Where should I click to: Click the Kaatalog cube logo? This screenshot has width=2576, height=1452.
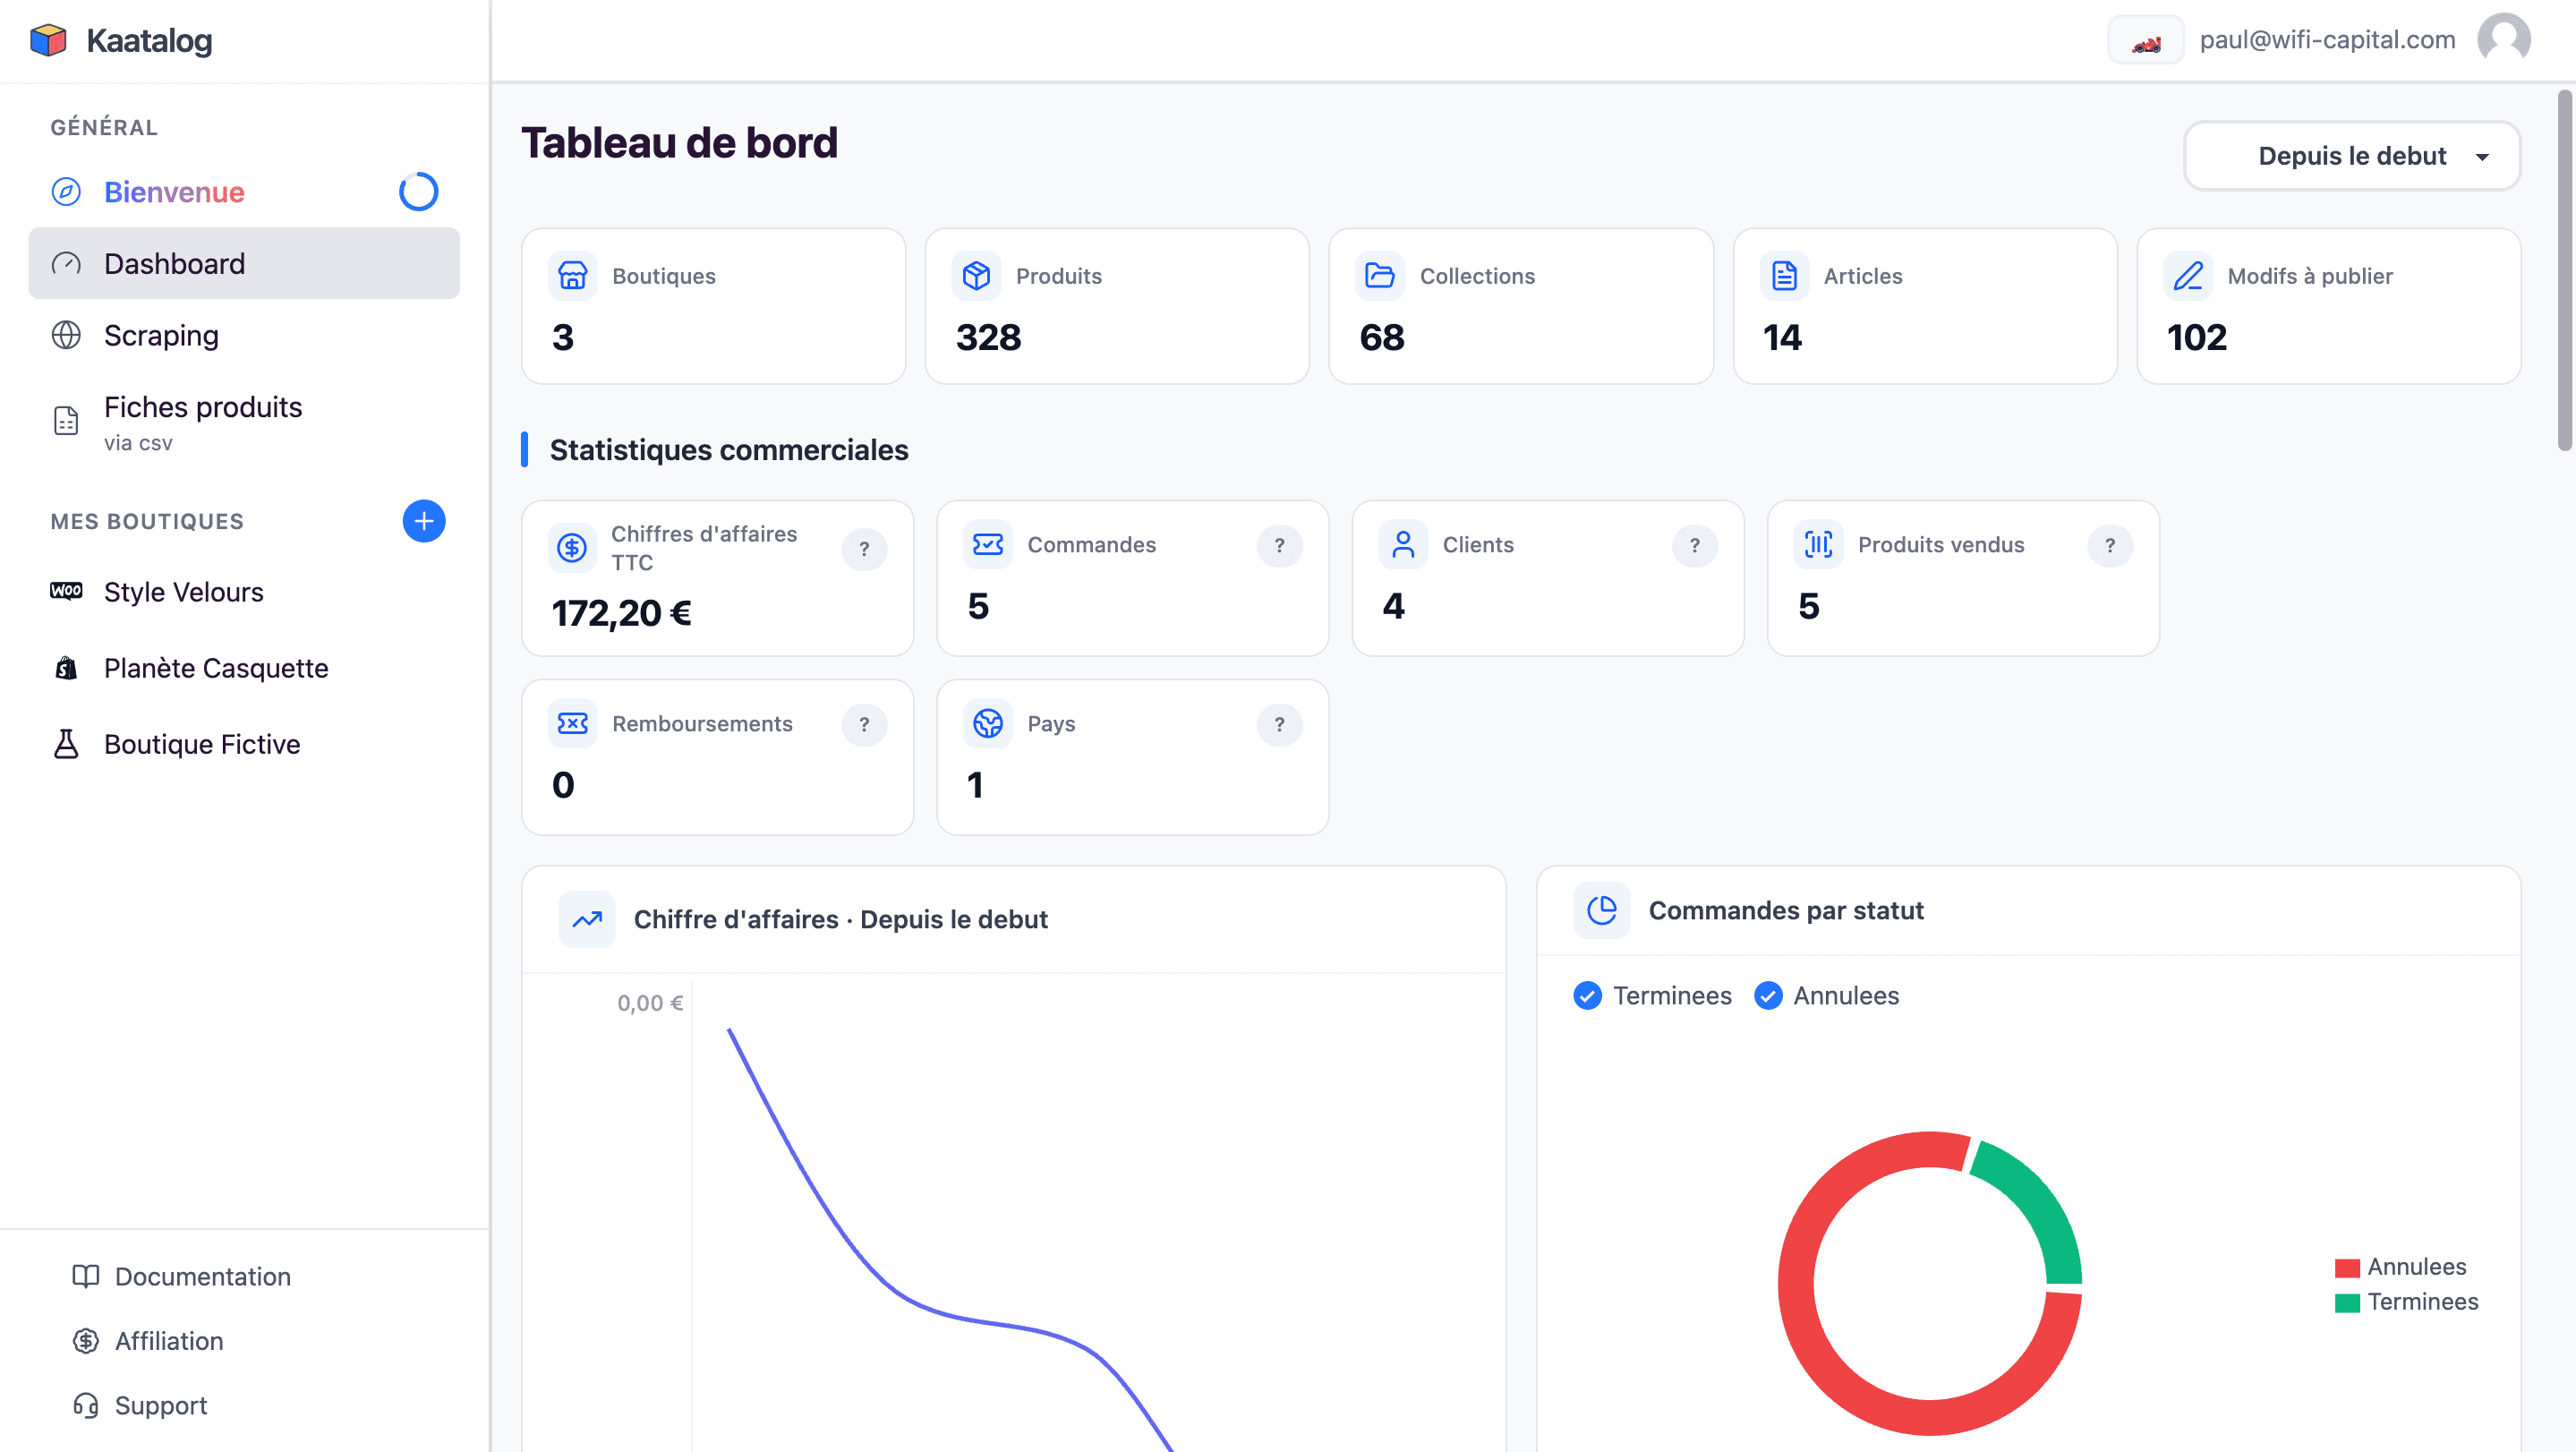point(48,40)
